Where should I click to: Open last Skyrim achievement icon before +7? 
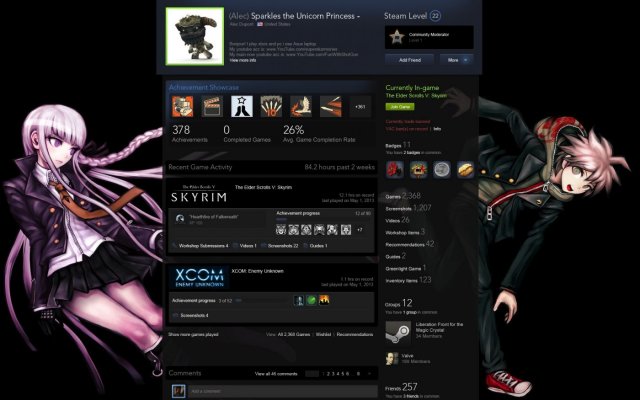coord(346,230)
